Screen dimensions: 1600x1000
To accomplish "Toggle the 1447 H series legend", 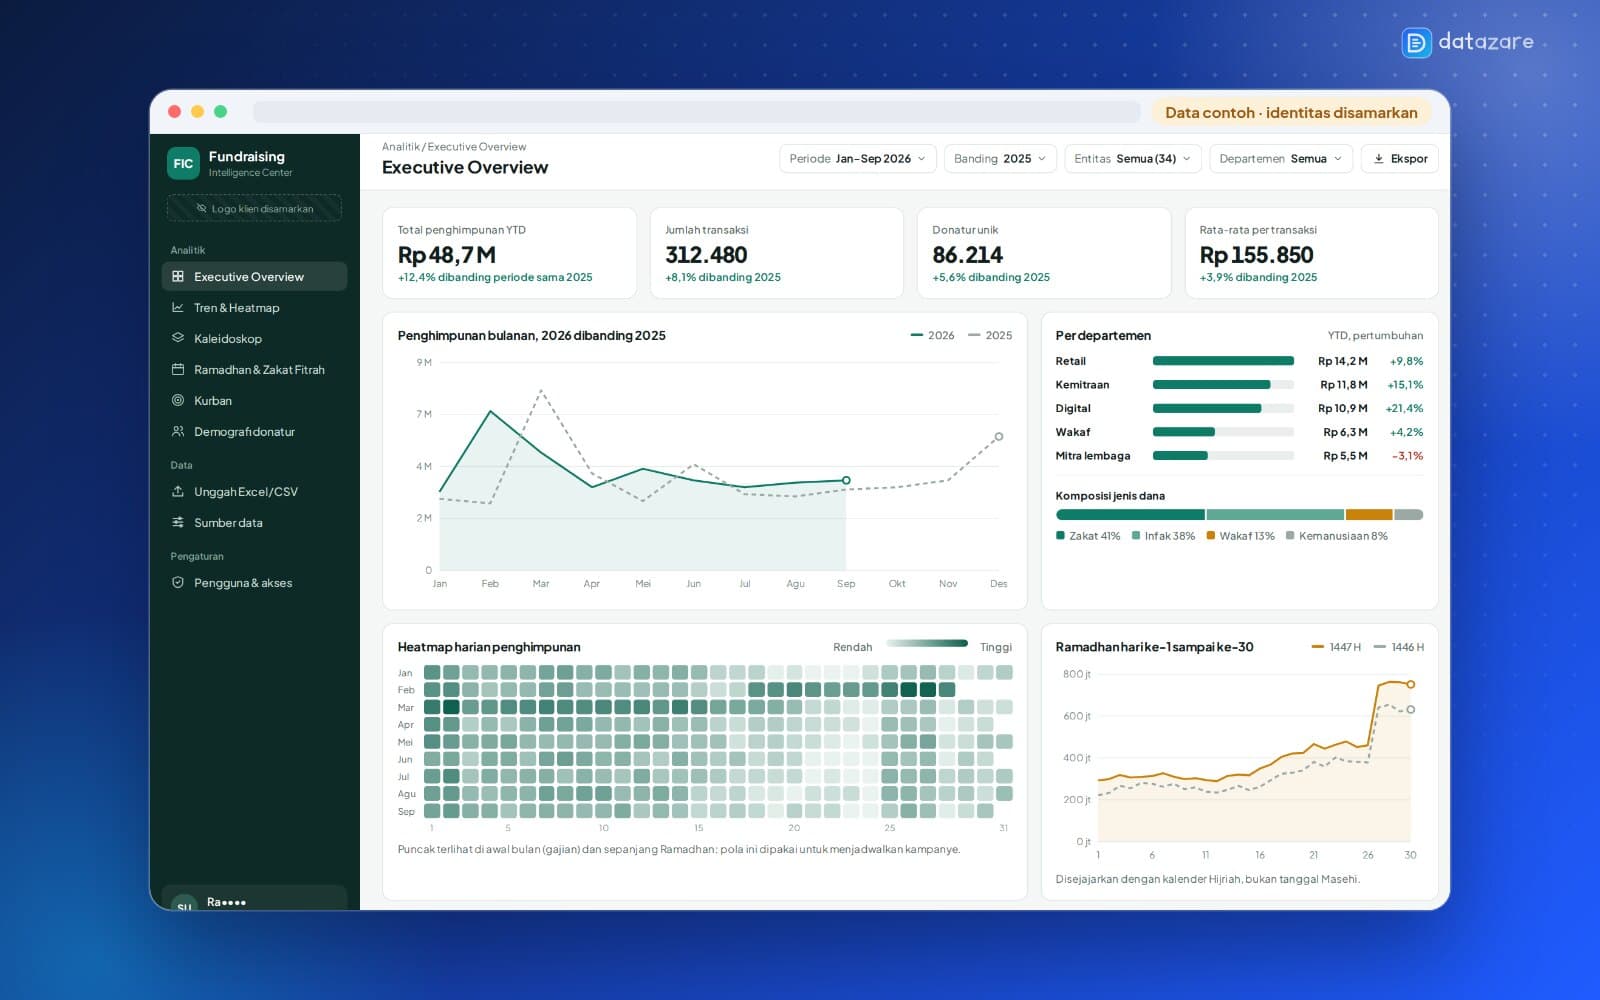I will pyautogui.click(x=1336, y=647).
